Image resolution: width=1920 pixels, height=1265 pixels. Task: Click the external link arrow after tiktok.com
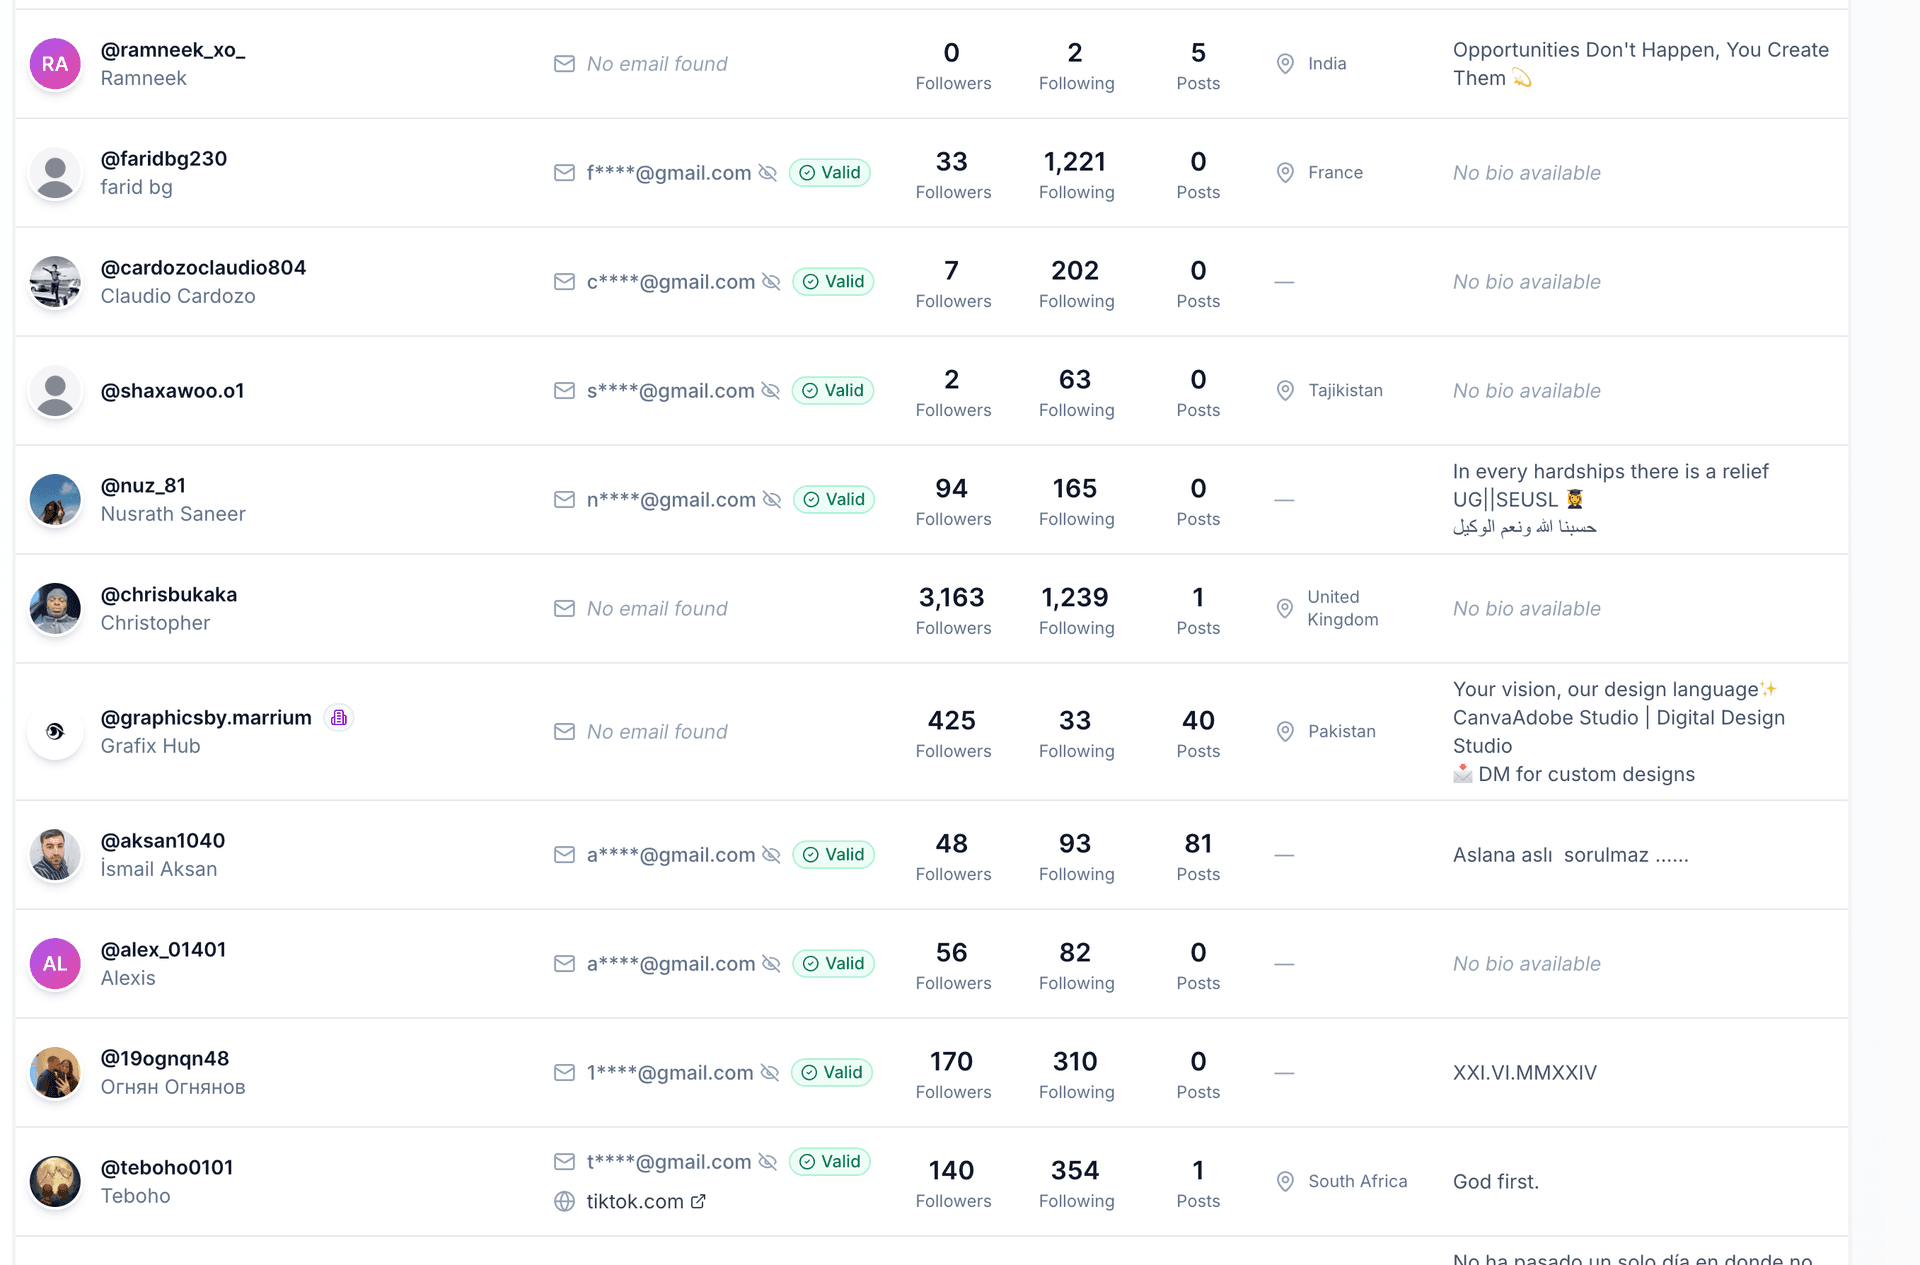(x=698, y=1202)
